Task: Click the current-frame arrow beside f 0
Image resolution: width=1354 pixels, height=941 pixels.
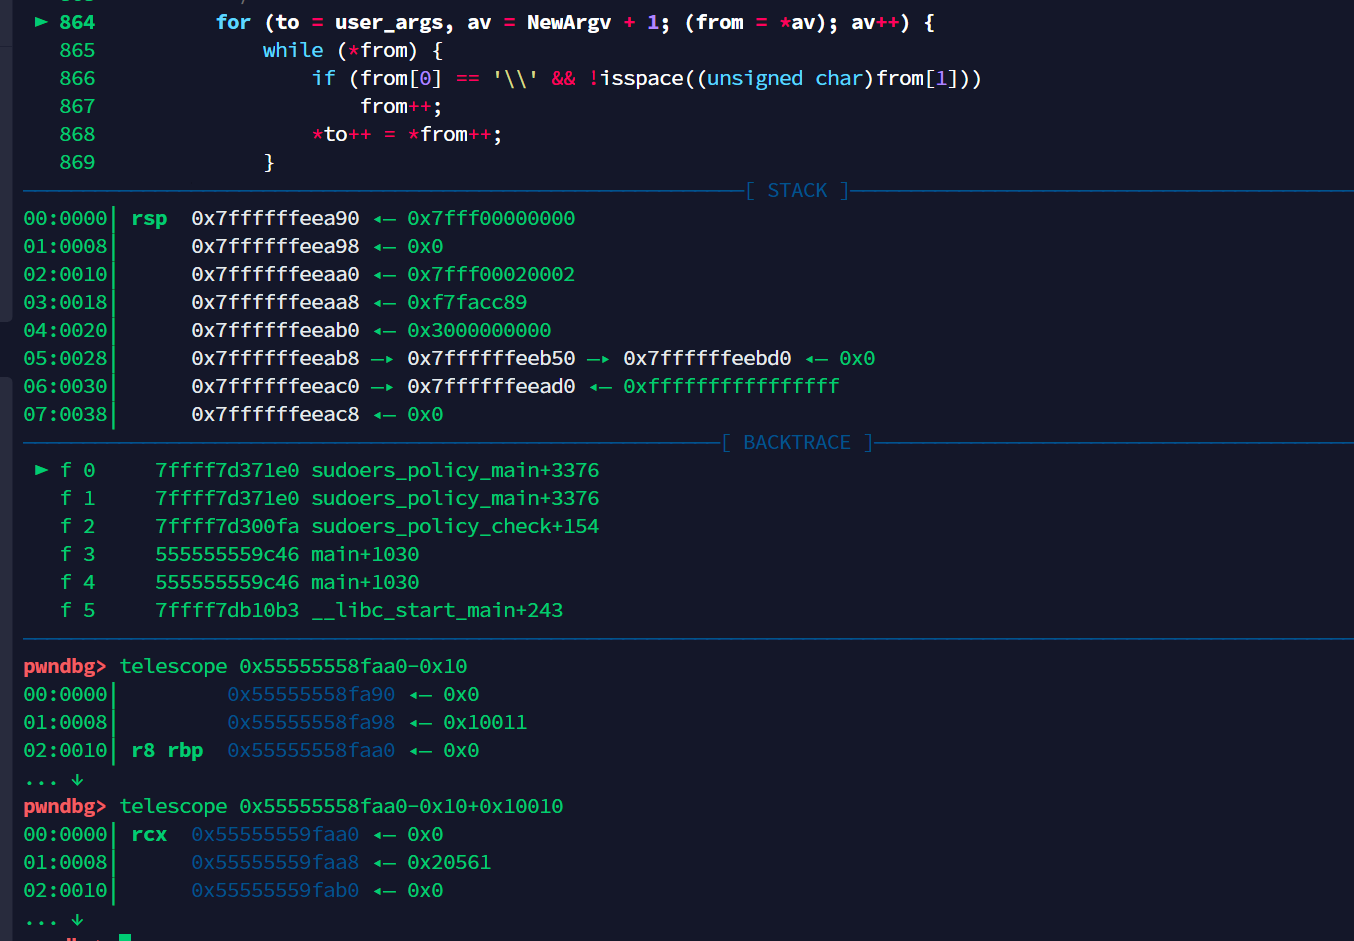Action: [x=41, y=470]
